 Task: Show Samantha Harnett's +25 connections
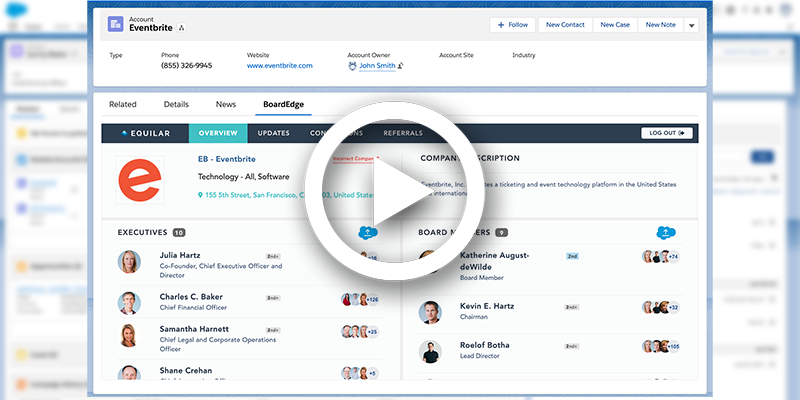372,332
